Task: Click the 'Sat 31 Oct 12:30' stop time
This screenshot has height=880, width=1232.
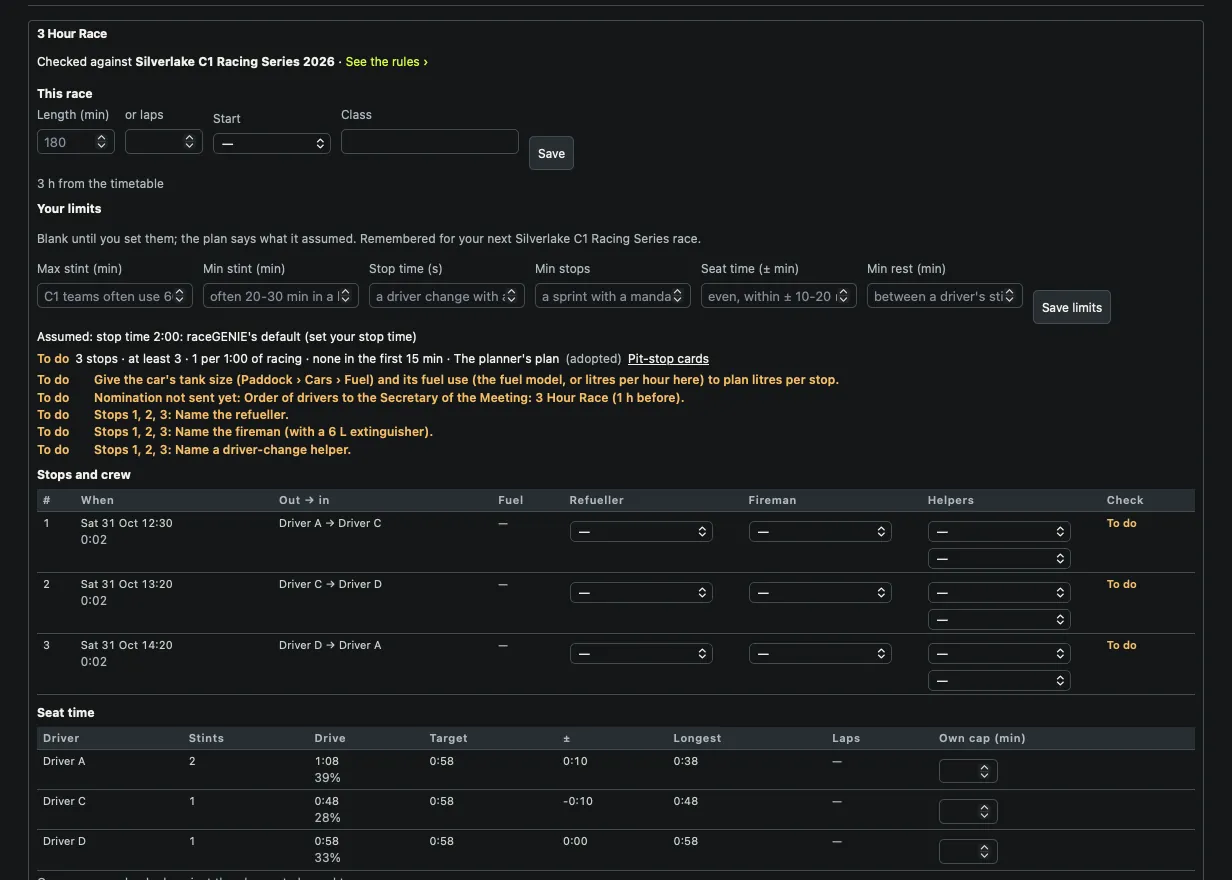Action: pyautogui.click(x=127, y=523)
